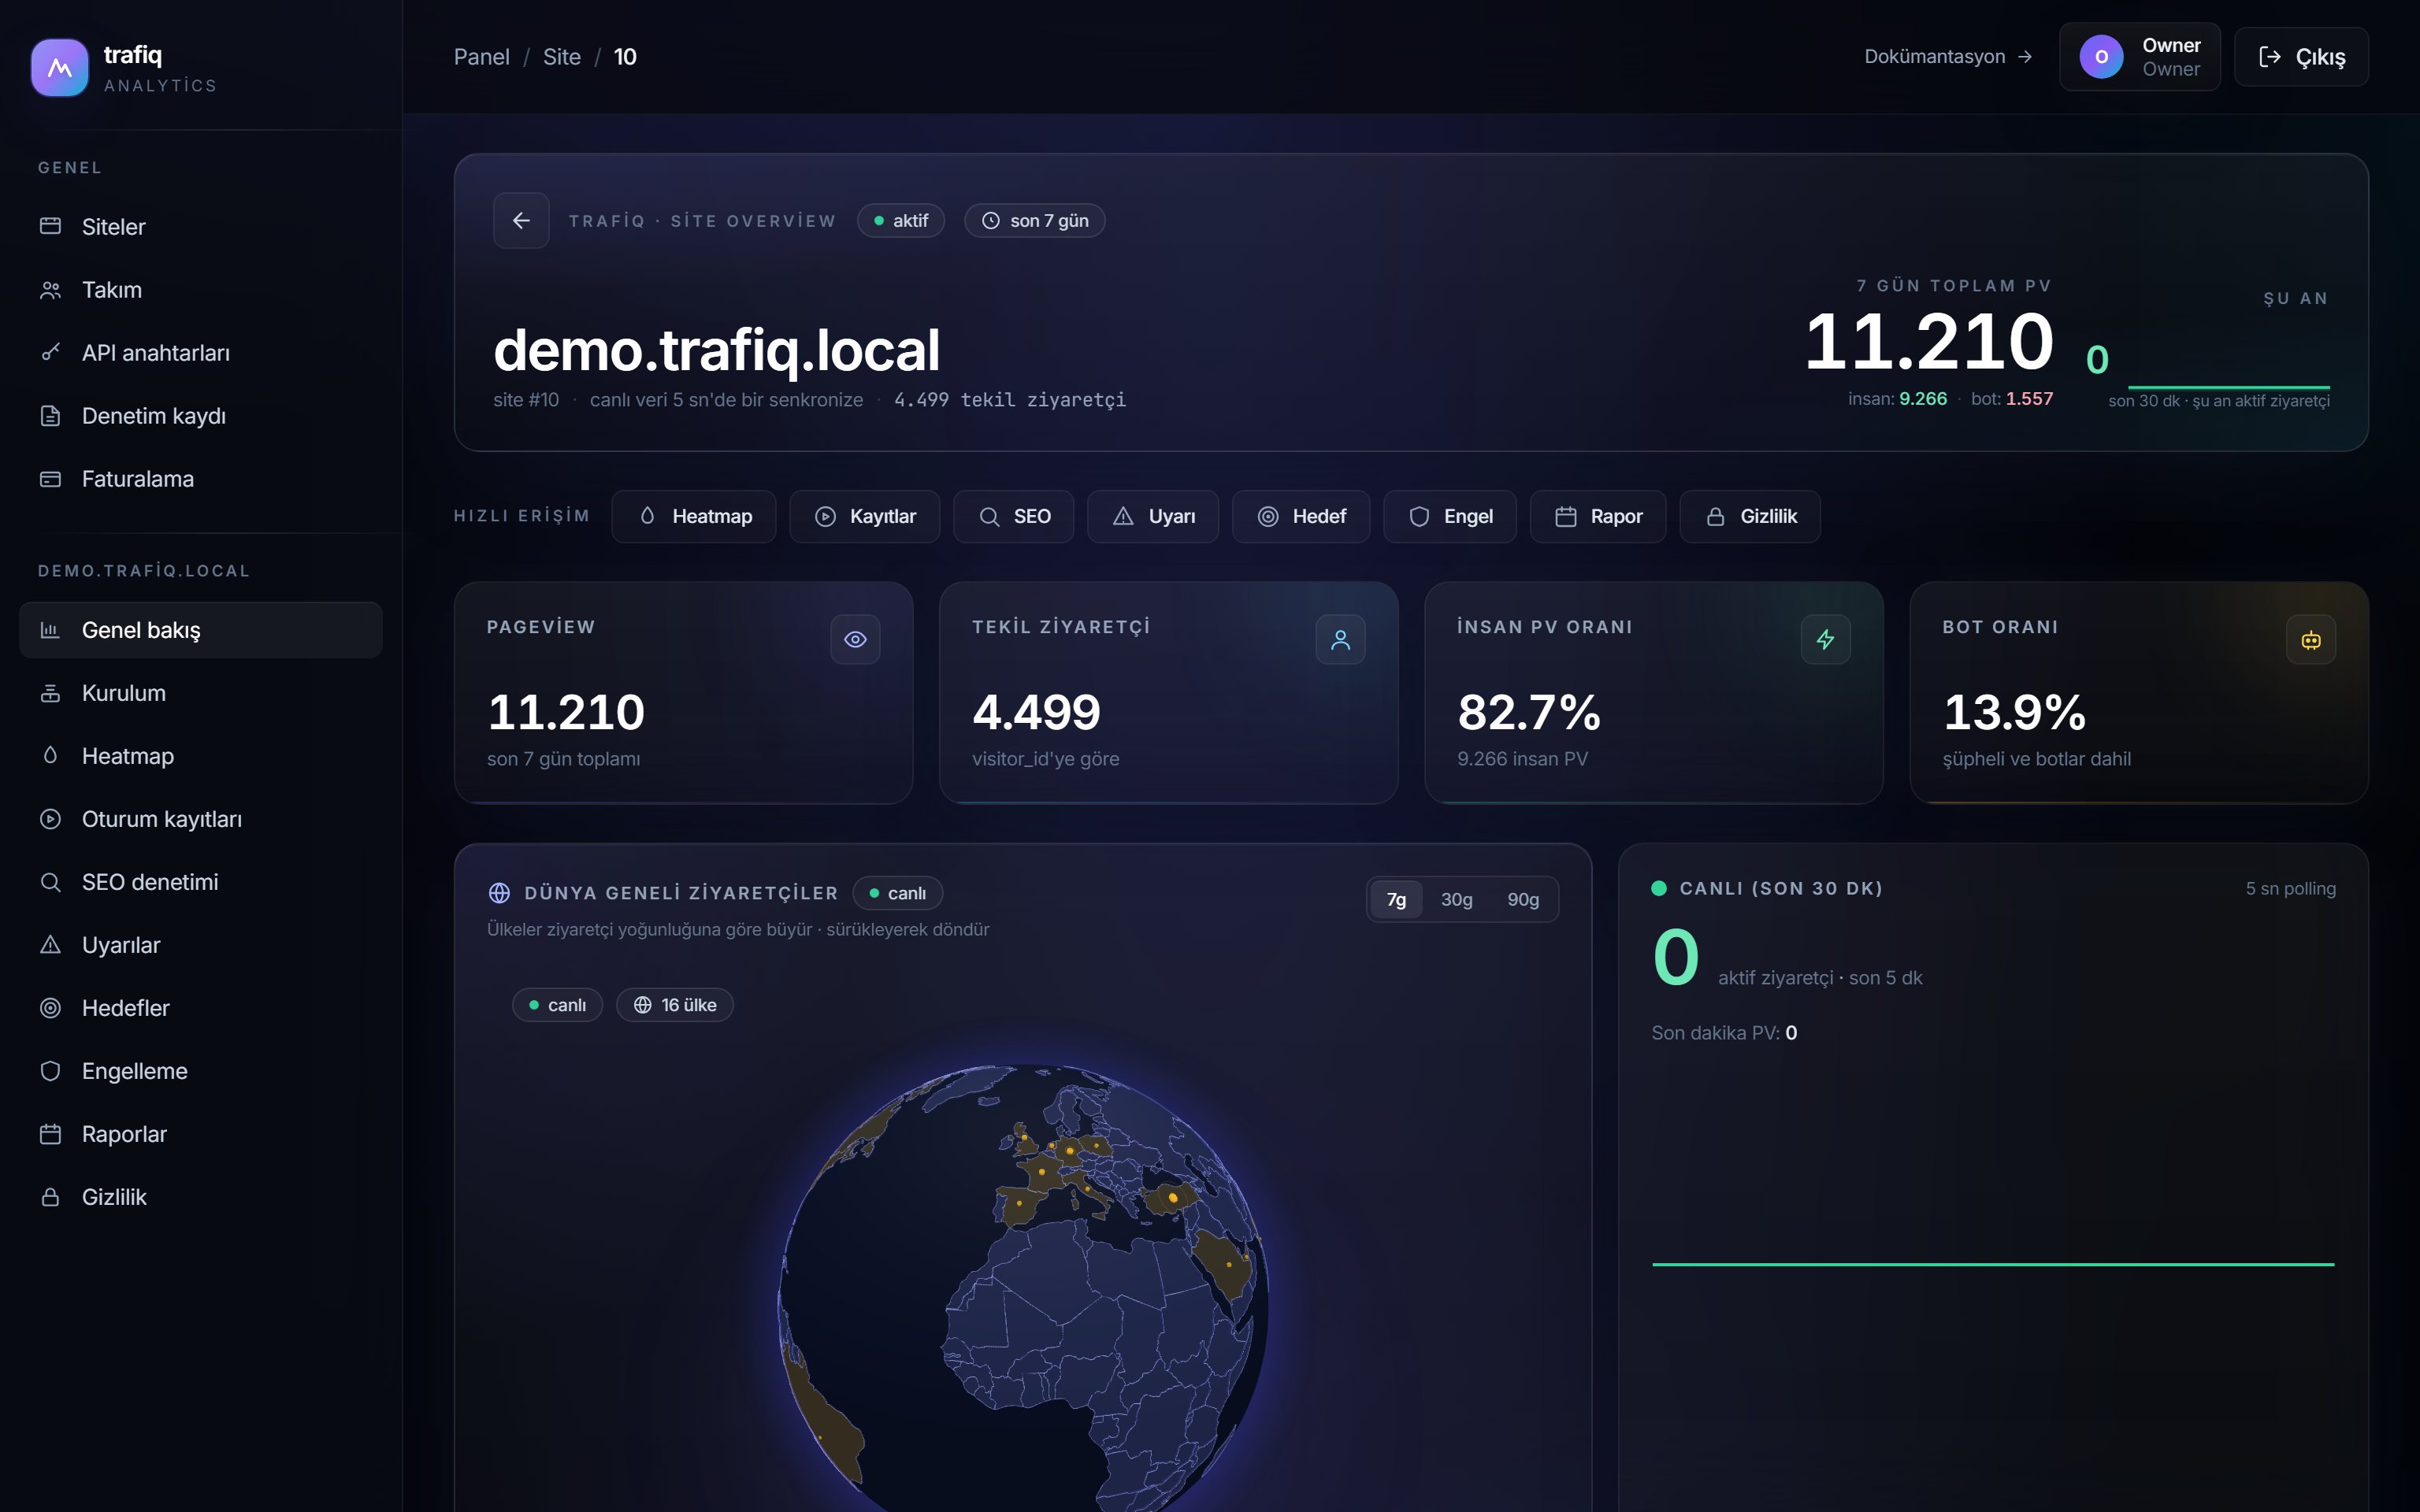Click the Bot Oranı 13.9% stat card
Screen dimensions: 2420x1512
2139,693
